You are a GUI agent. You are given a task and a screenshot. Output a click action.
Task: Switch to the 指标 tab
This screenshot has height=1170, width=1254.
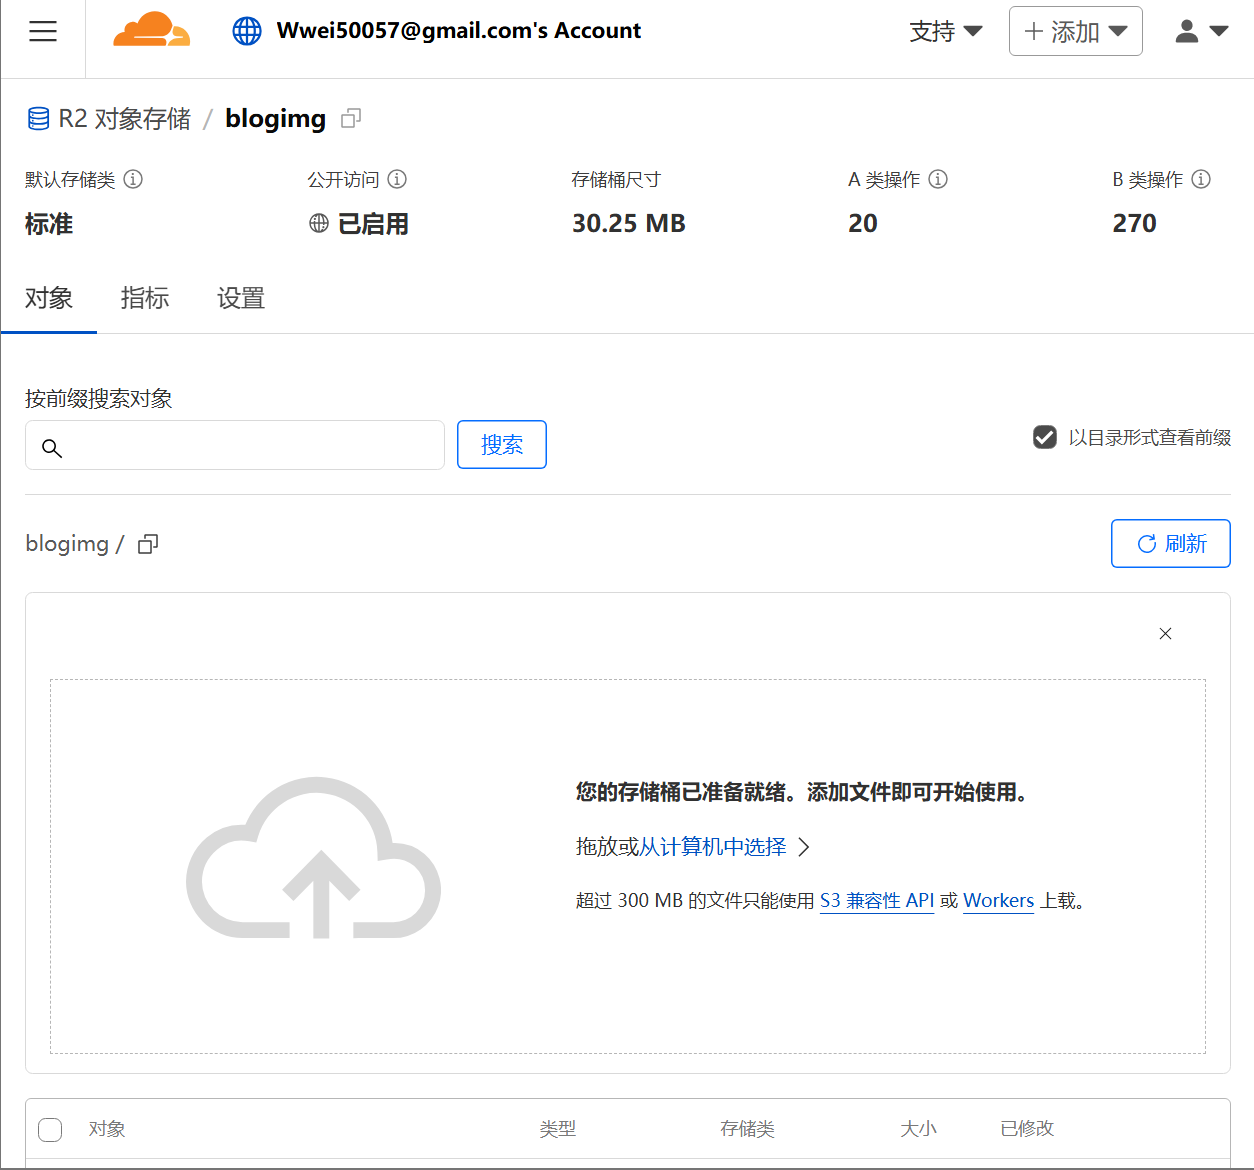(145, 298)
